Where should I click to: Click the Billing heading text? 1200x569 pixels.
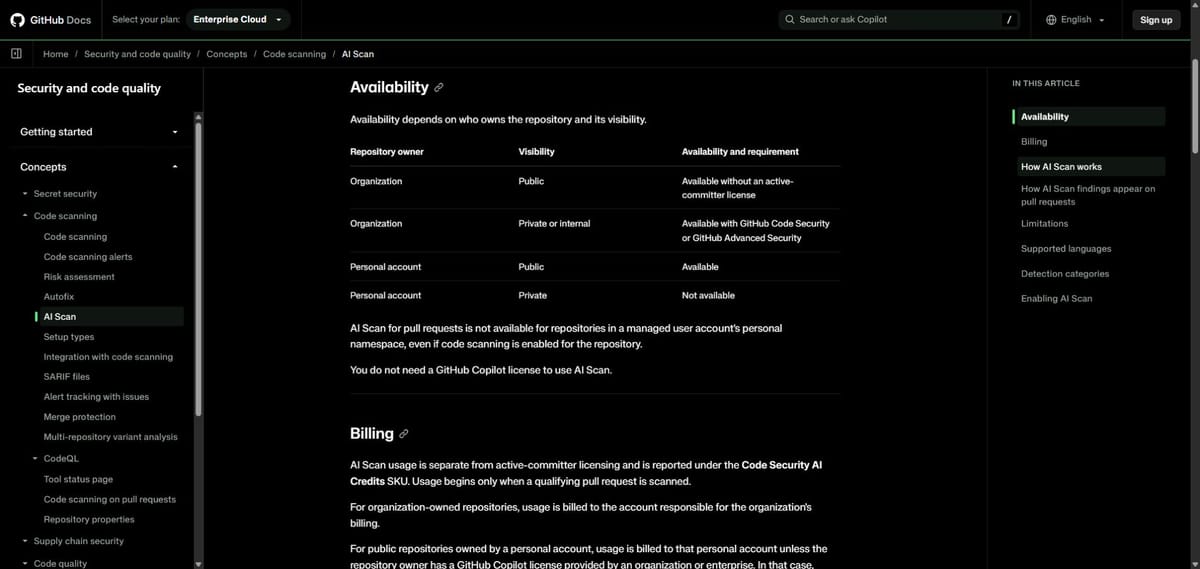[x=372, y=434]
